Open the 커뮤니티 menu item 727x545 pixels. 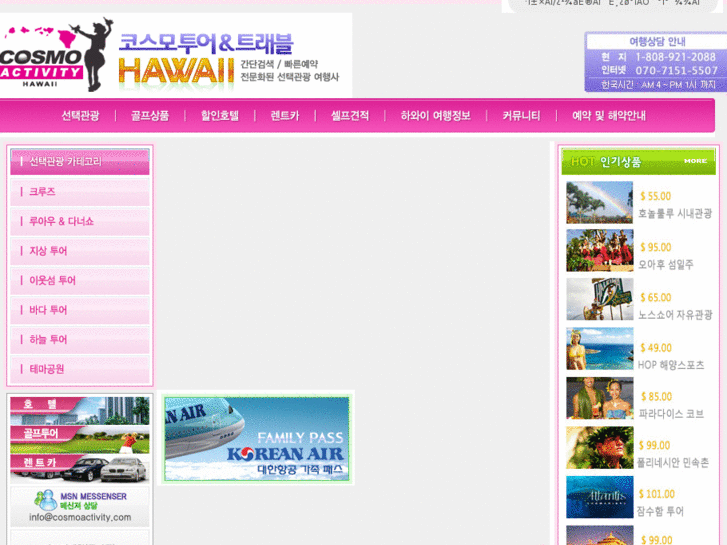click(521, 115)
